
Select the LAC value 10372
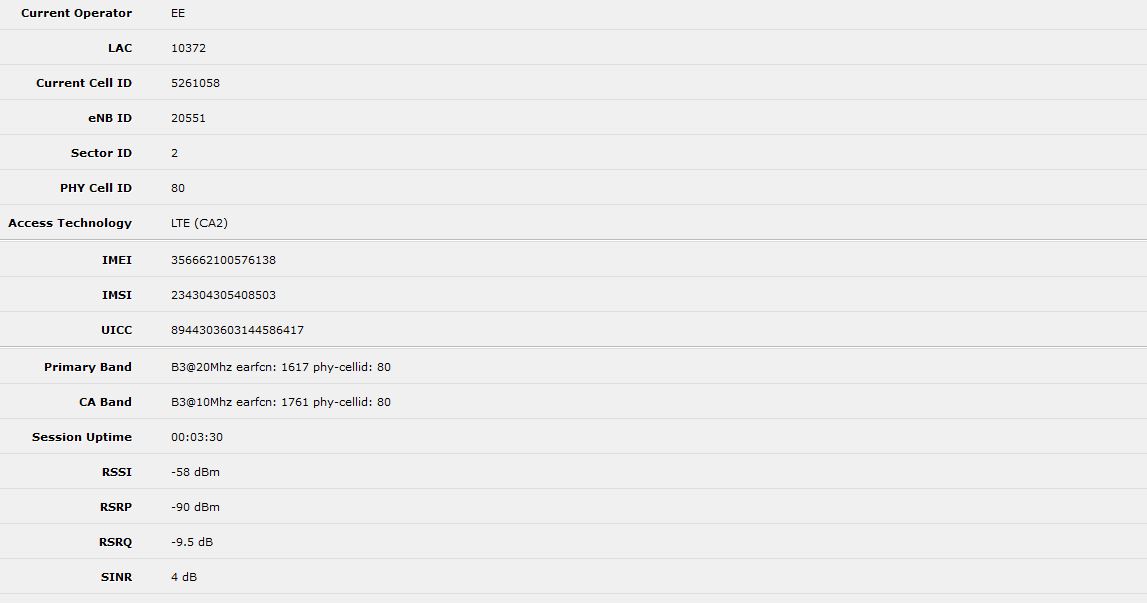tap(188, 48)
